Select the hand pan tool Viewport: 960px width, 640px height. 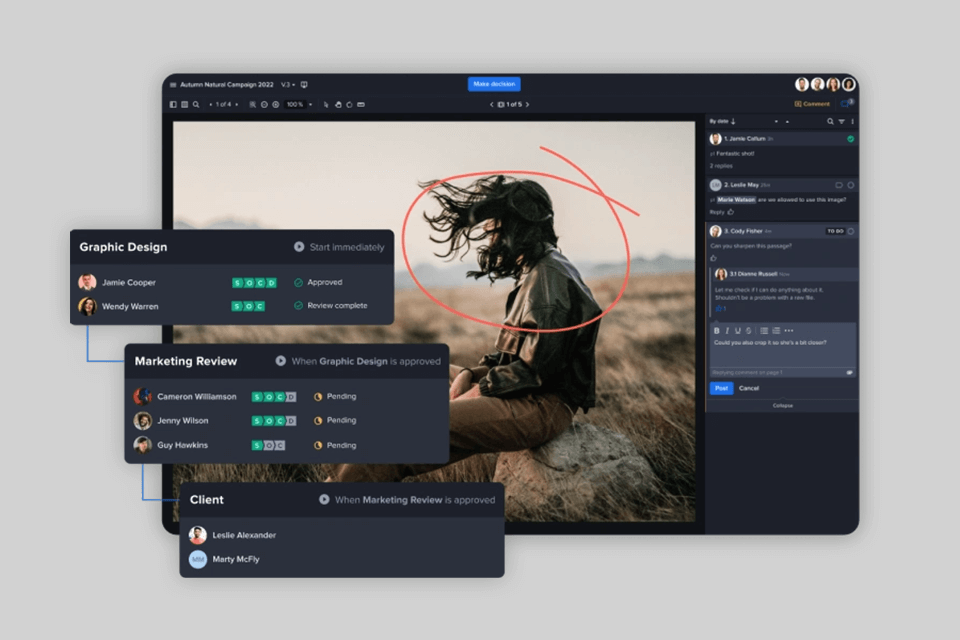(338, 104)
